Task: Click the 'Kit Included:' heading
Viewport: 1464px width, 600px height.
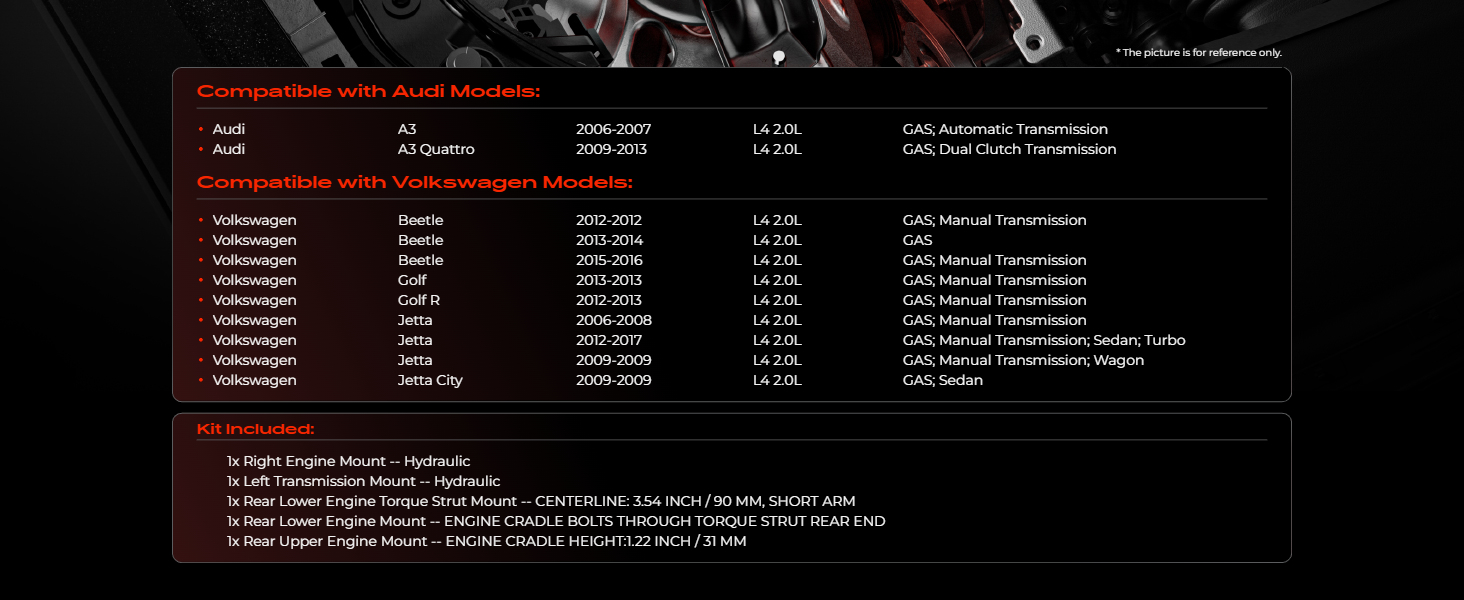Action: 255,429
